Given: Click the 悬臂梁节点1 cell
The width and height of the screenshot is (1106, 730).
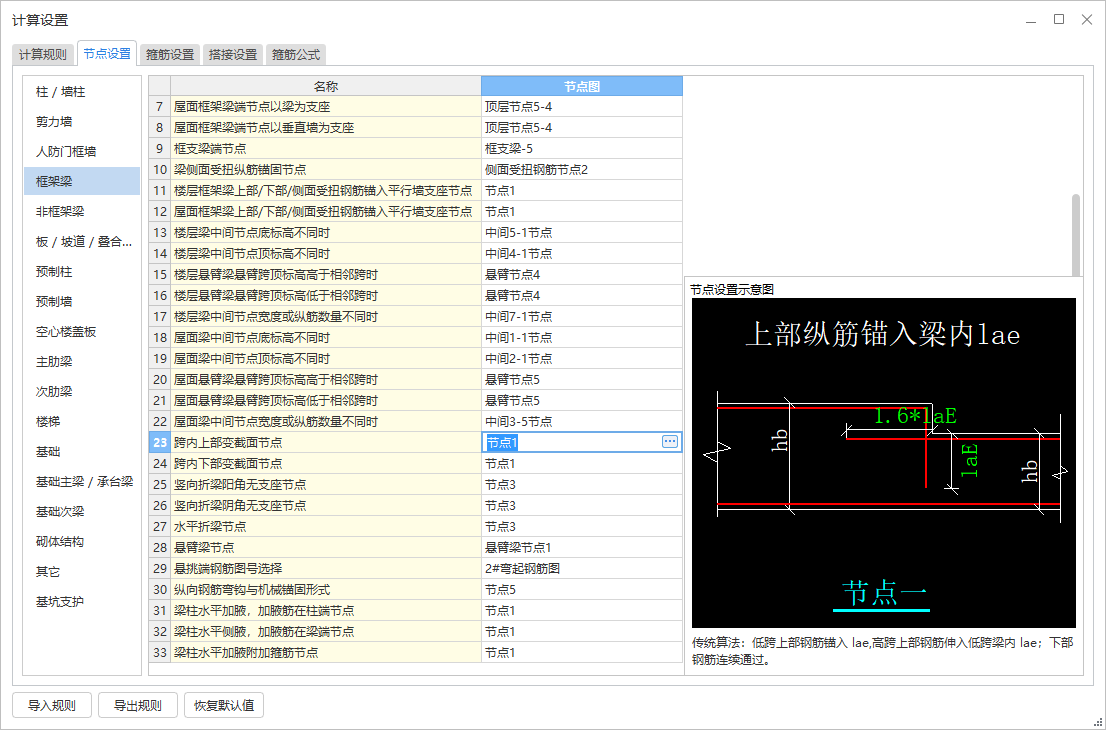Looking at the screenshot, I should (582, 547).
